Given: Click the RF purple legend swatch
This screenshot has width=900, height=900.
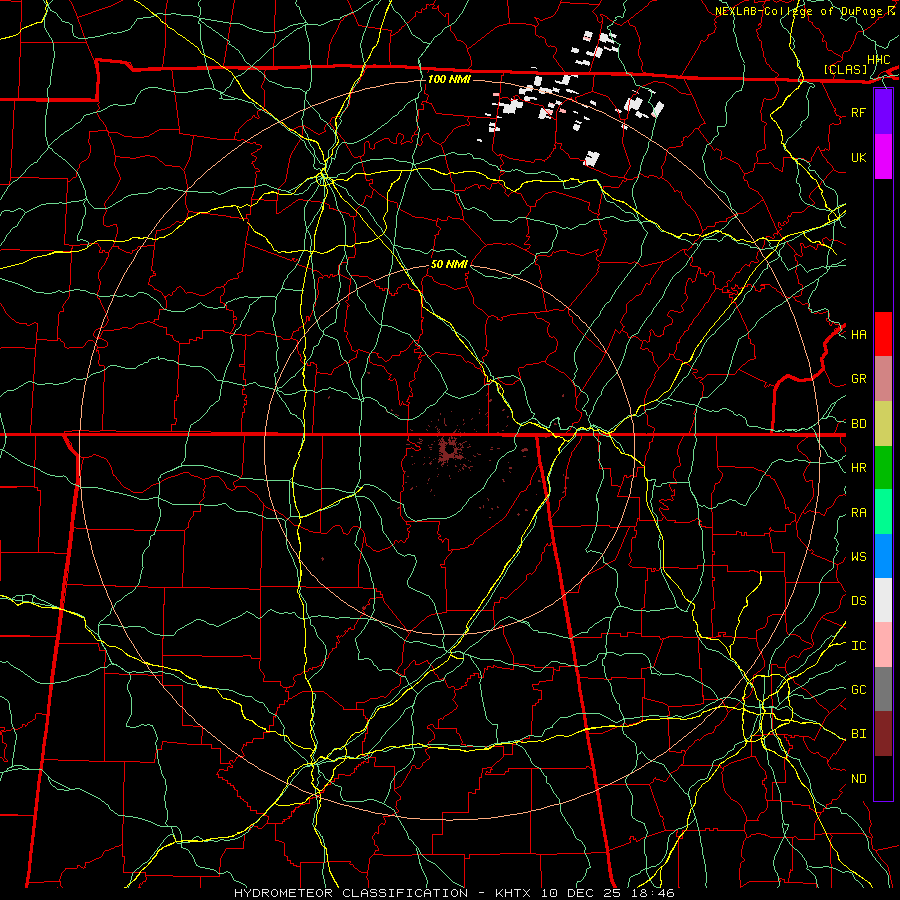Looking at the screenshot, I should 883,112.
